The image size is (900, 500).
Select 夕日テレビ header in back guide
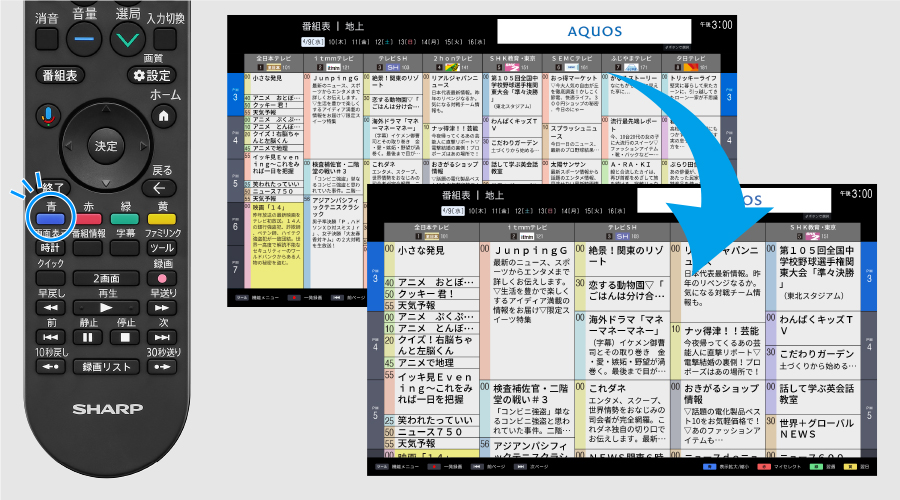[x=690, y=63]
